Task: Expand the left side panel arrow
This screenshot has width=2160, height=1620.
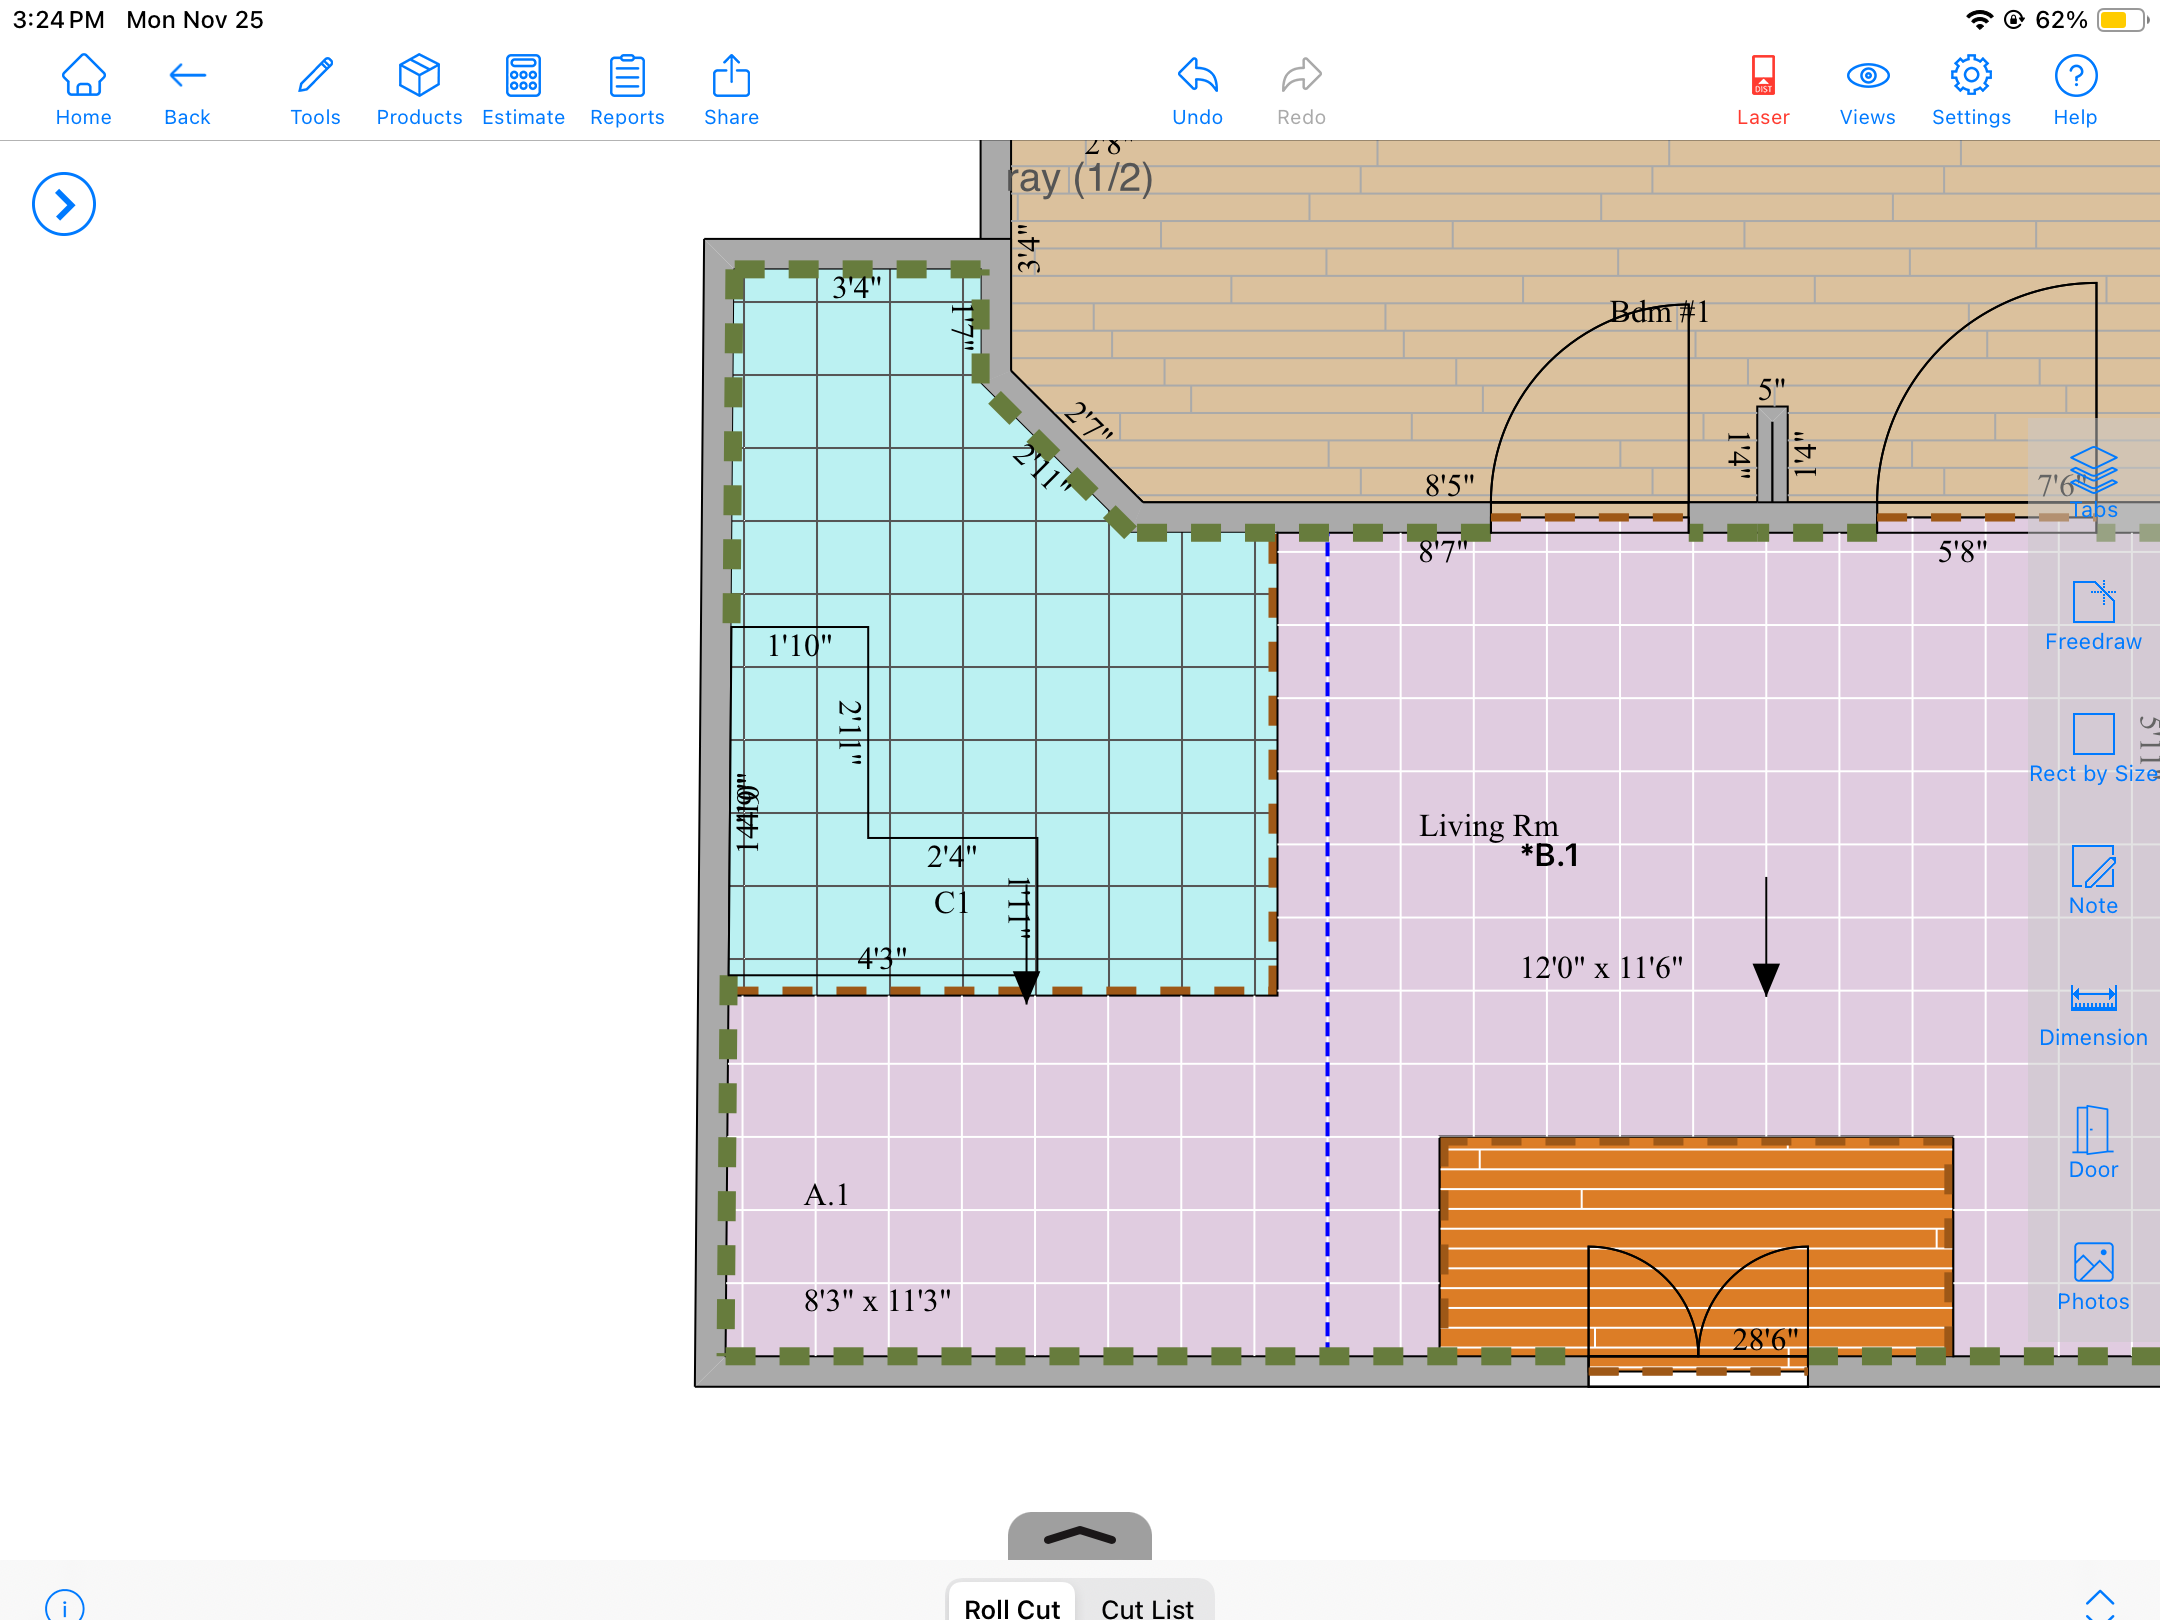Action: click(x=64, y=205)
